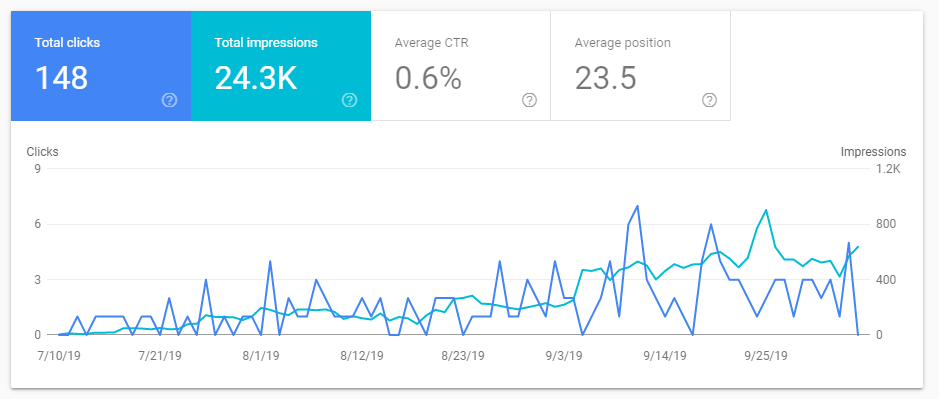Select the 8/1/19 date axis label

tap(261, 356)
